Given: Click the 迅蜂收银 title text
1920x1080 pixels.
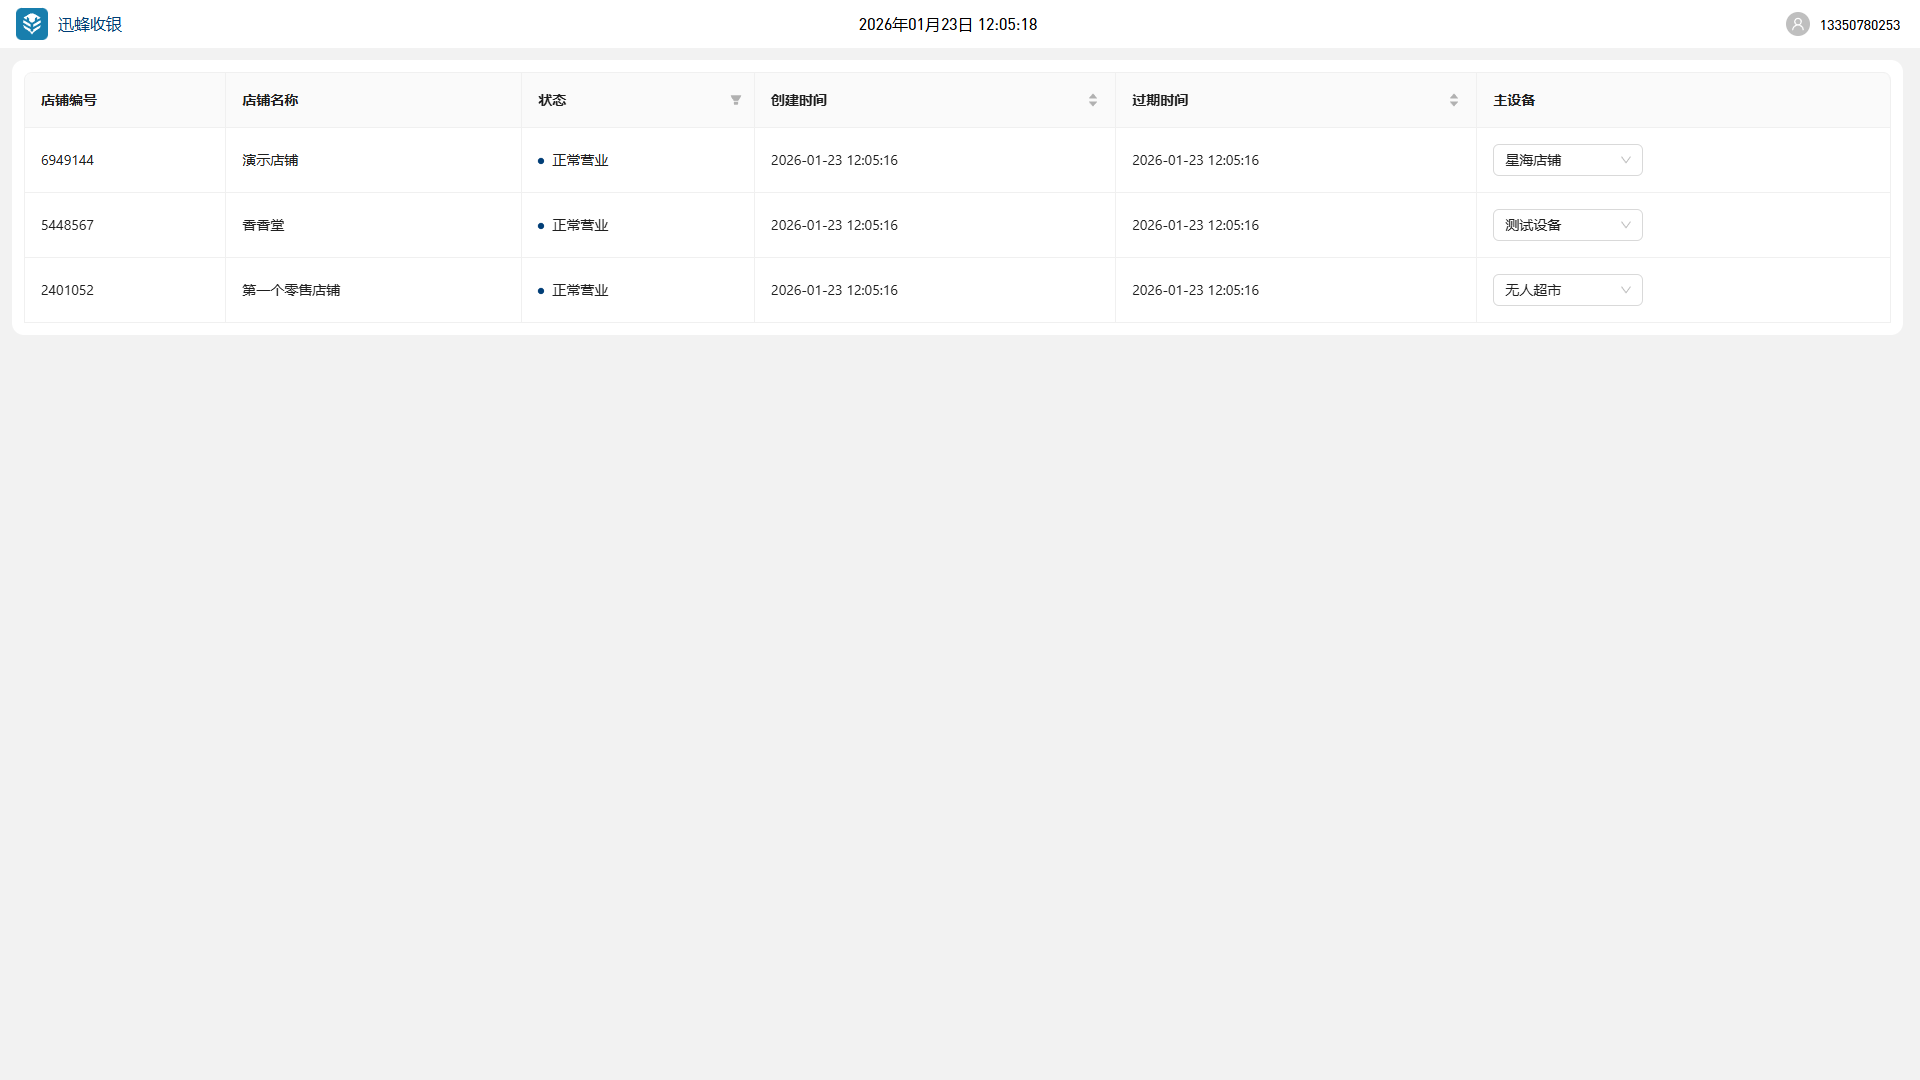Looking at the screenshot, I should click(x=90, y=25).
